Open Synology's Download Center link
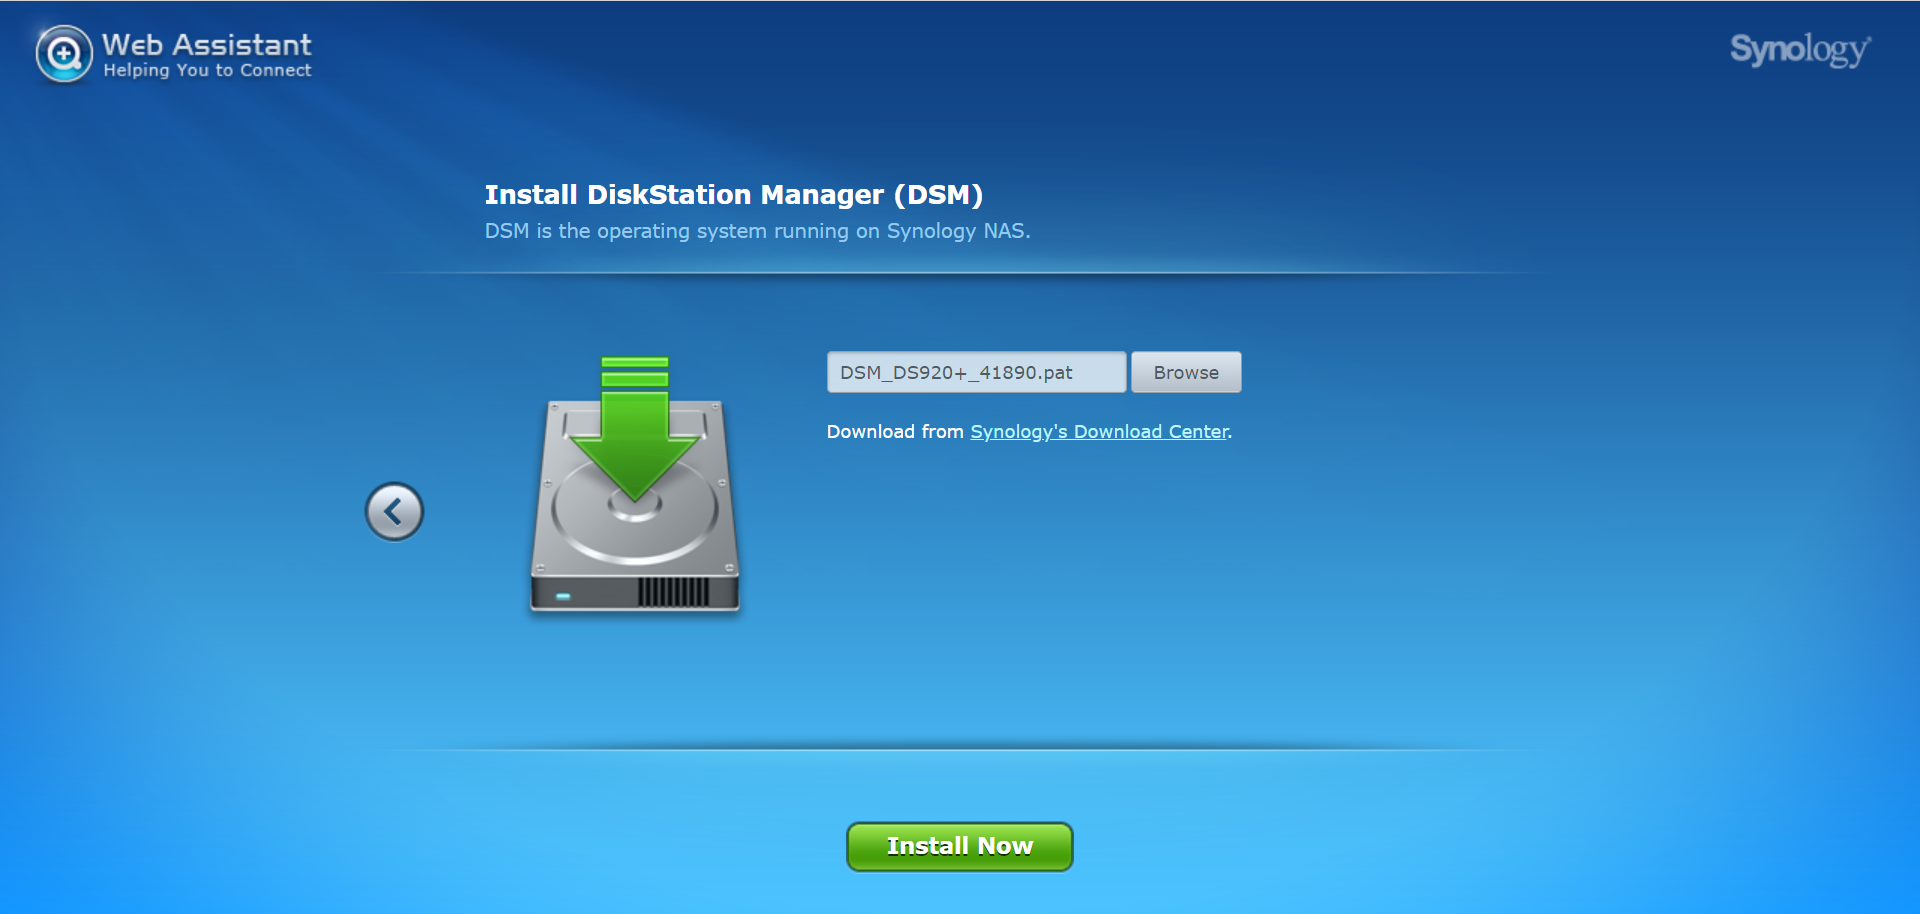 (x=1098, y=431)
